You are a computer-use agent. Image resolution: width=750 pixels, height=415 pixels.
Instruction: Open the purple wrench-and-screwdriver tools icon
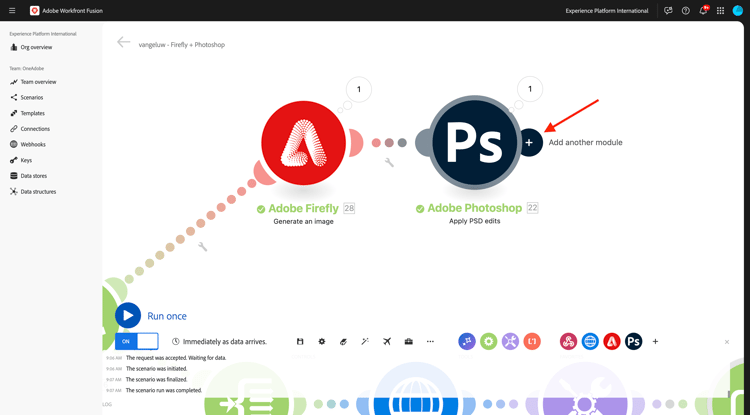click(x=510, y=341)
